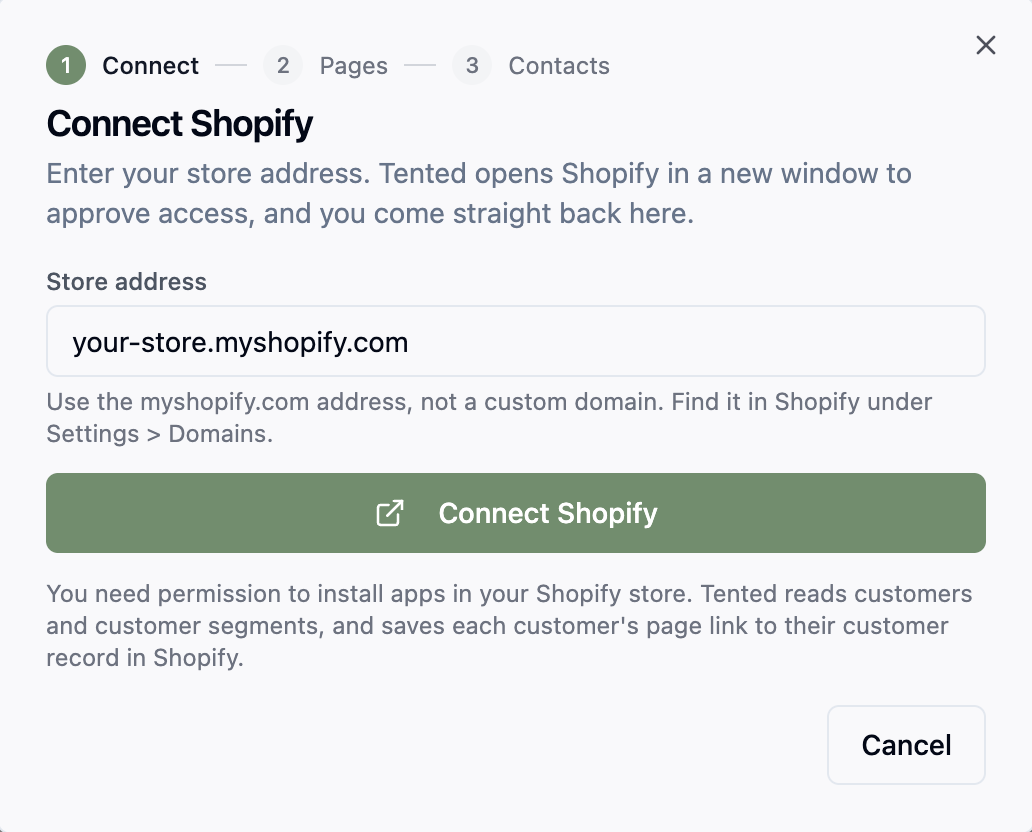Viewport: 1032px width, 832px height.
Task: Click the "Enter your store address" description
Action: pos(479,194)
